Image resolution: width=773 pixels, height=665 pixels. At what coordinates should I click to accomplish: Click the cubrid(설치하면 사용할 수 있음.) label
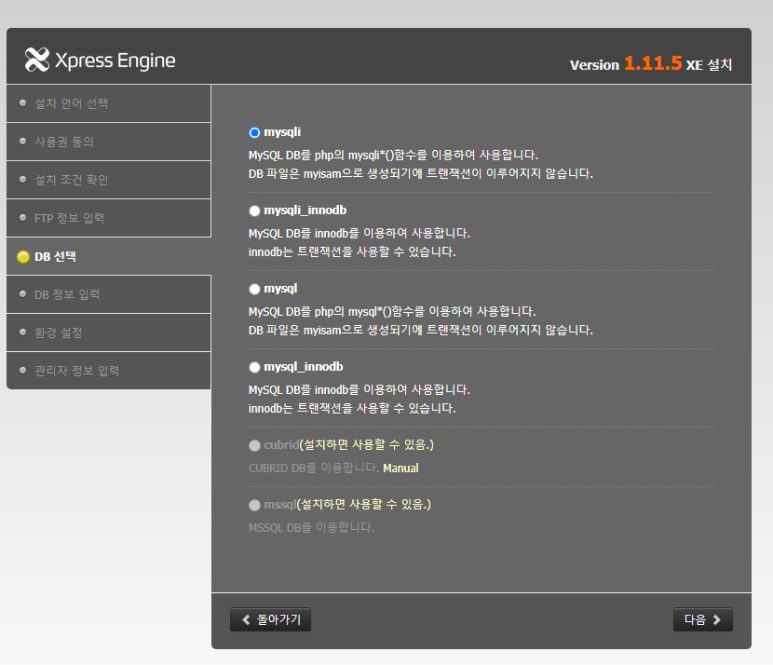[349, 445]
